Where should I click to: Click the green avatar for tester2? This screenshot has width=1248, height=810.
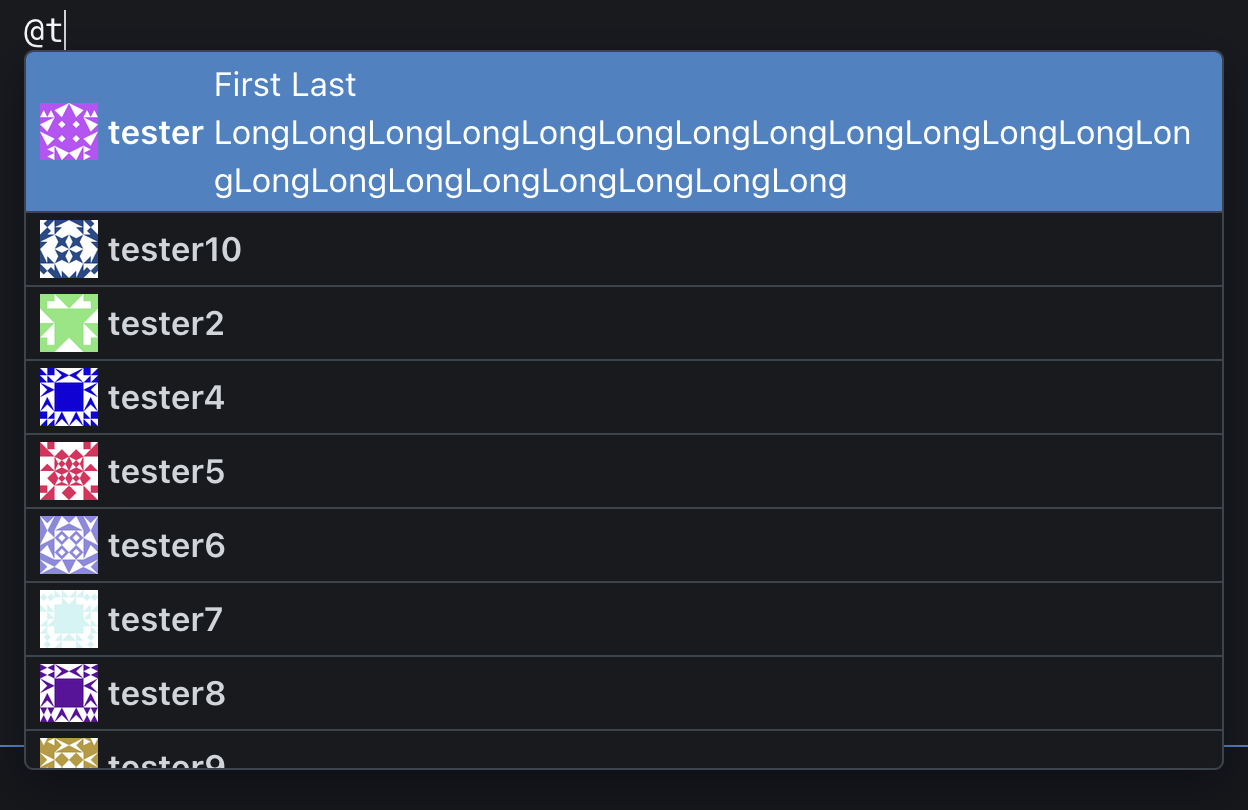point(69,323)
